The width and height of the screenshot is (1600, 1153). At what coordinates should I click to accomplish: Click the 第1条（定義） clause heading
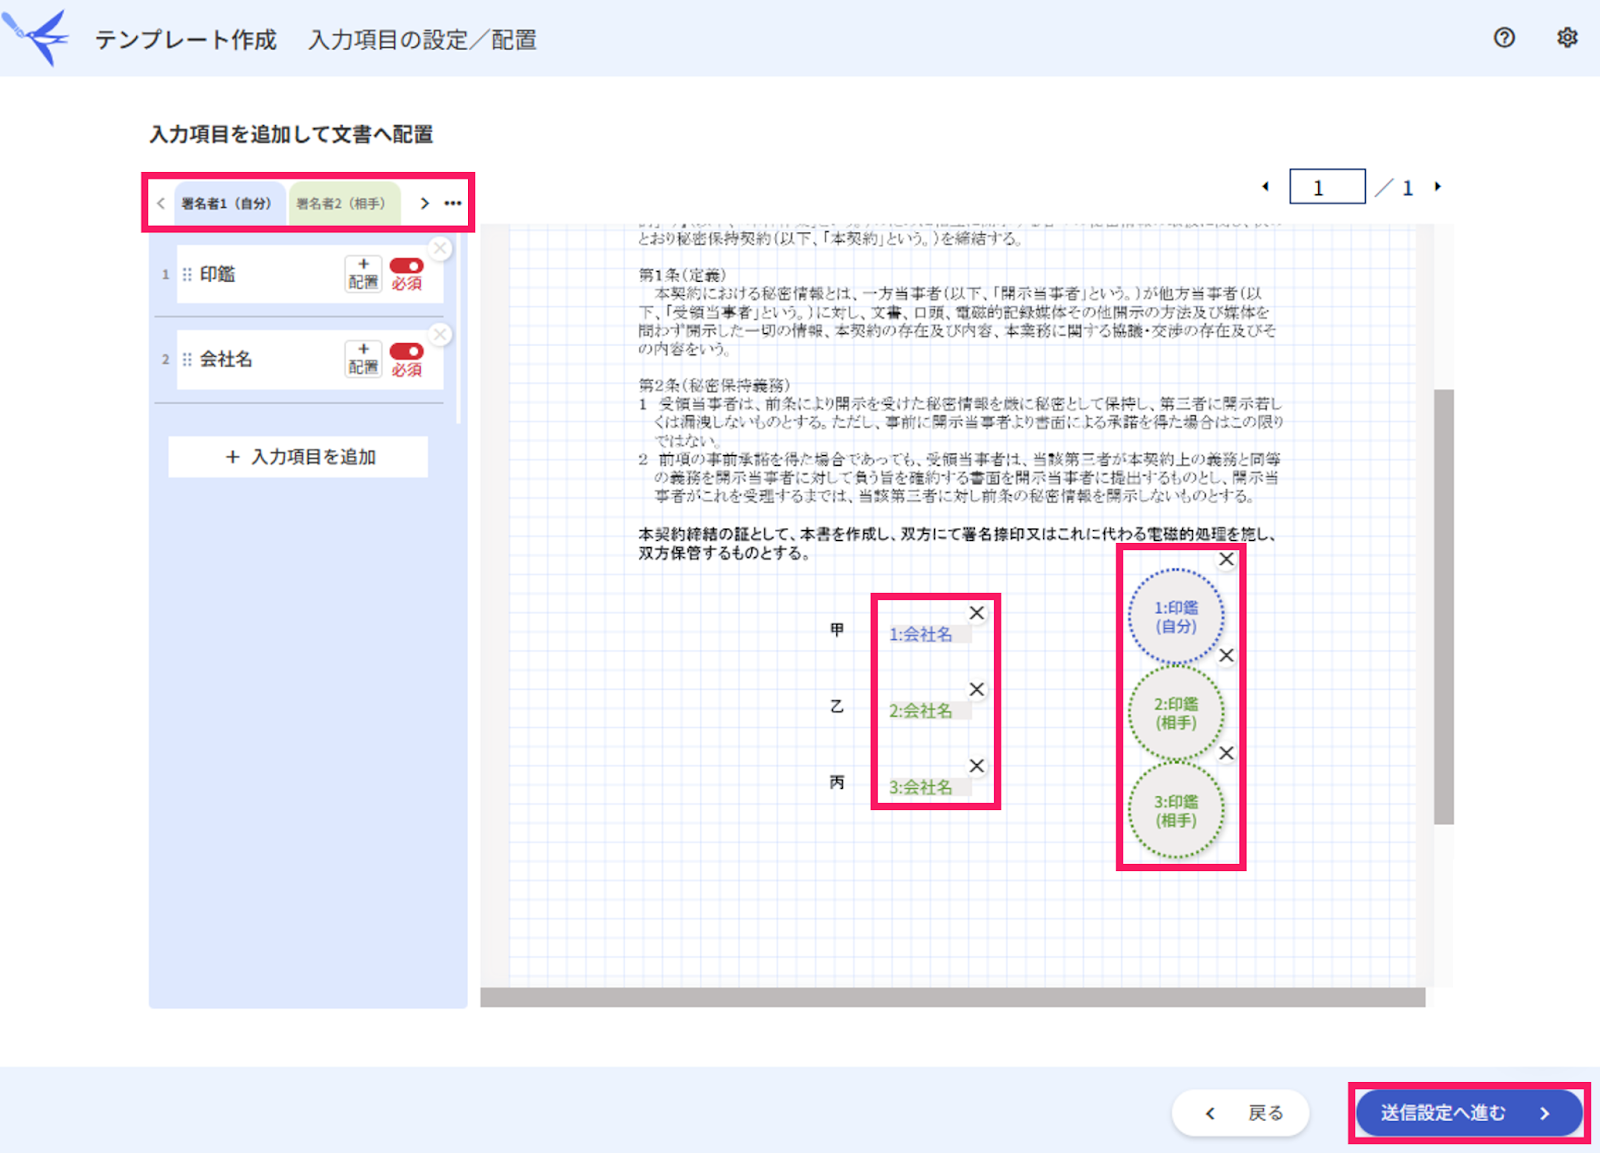point(682,275)
